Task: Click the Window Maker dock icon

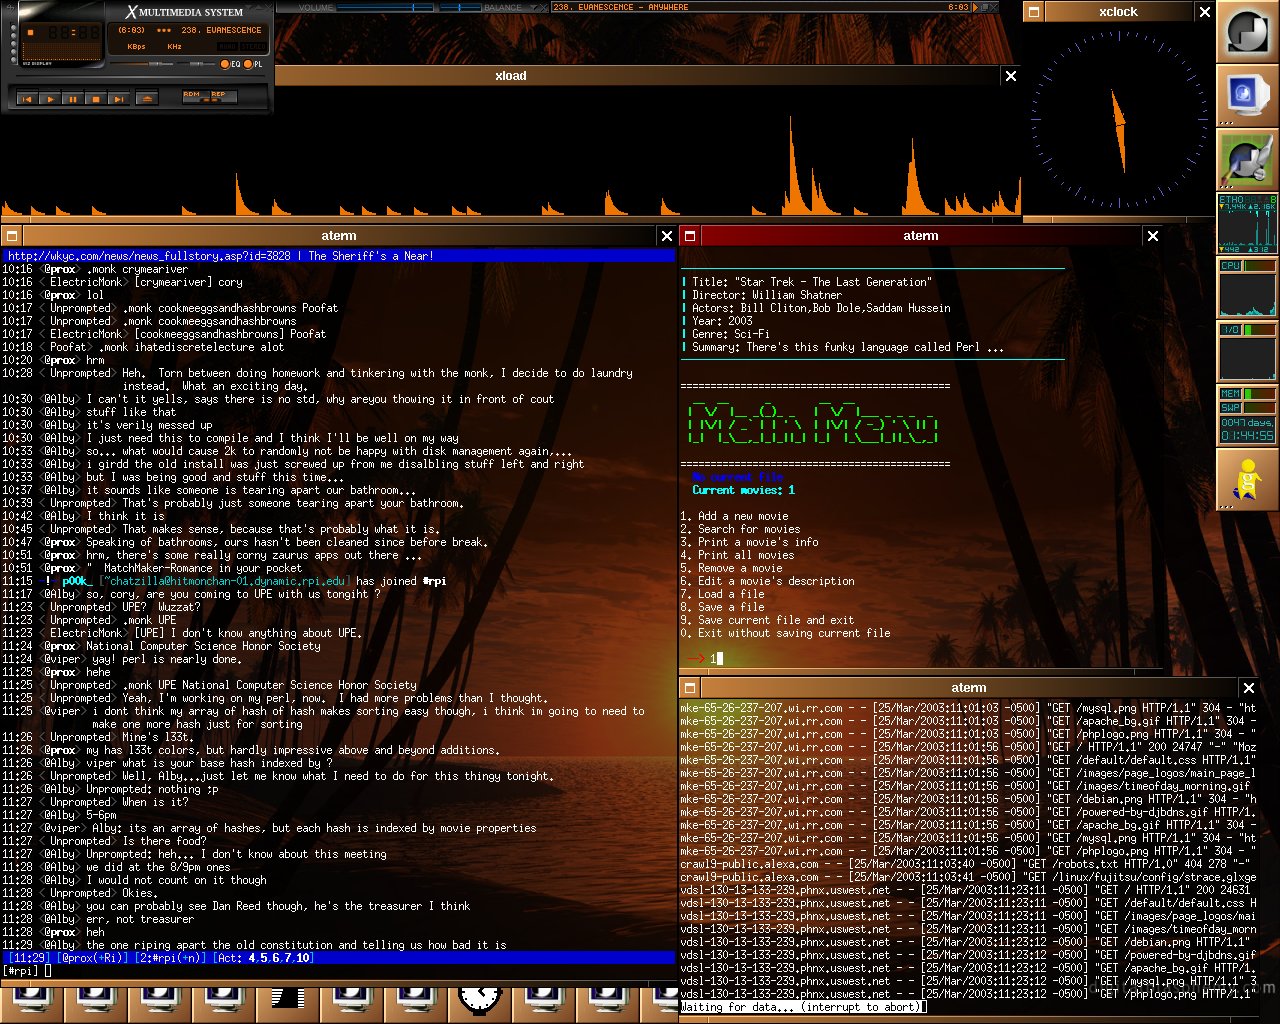Action: [x=1247, y=32]
